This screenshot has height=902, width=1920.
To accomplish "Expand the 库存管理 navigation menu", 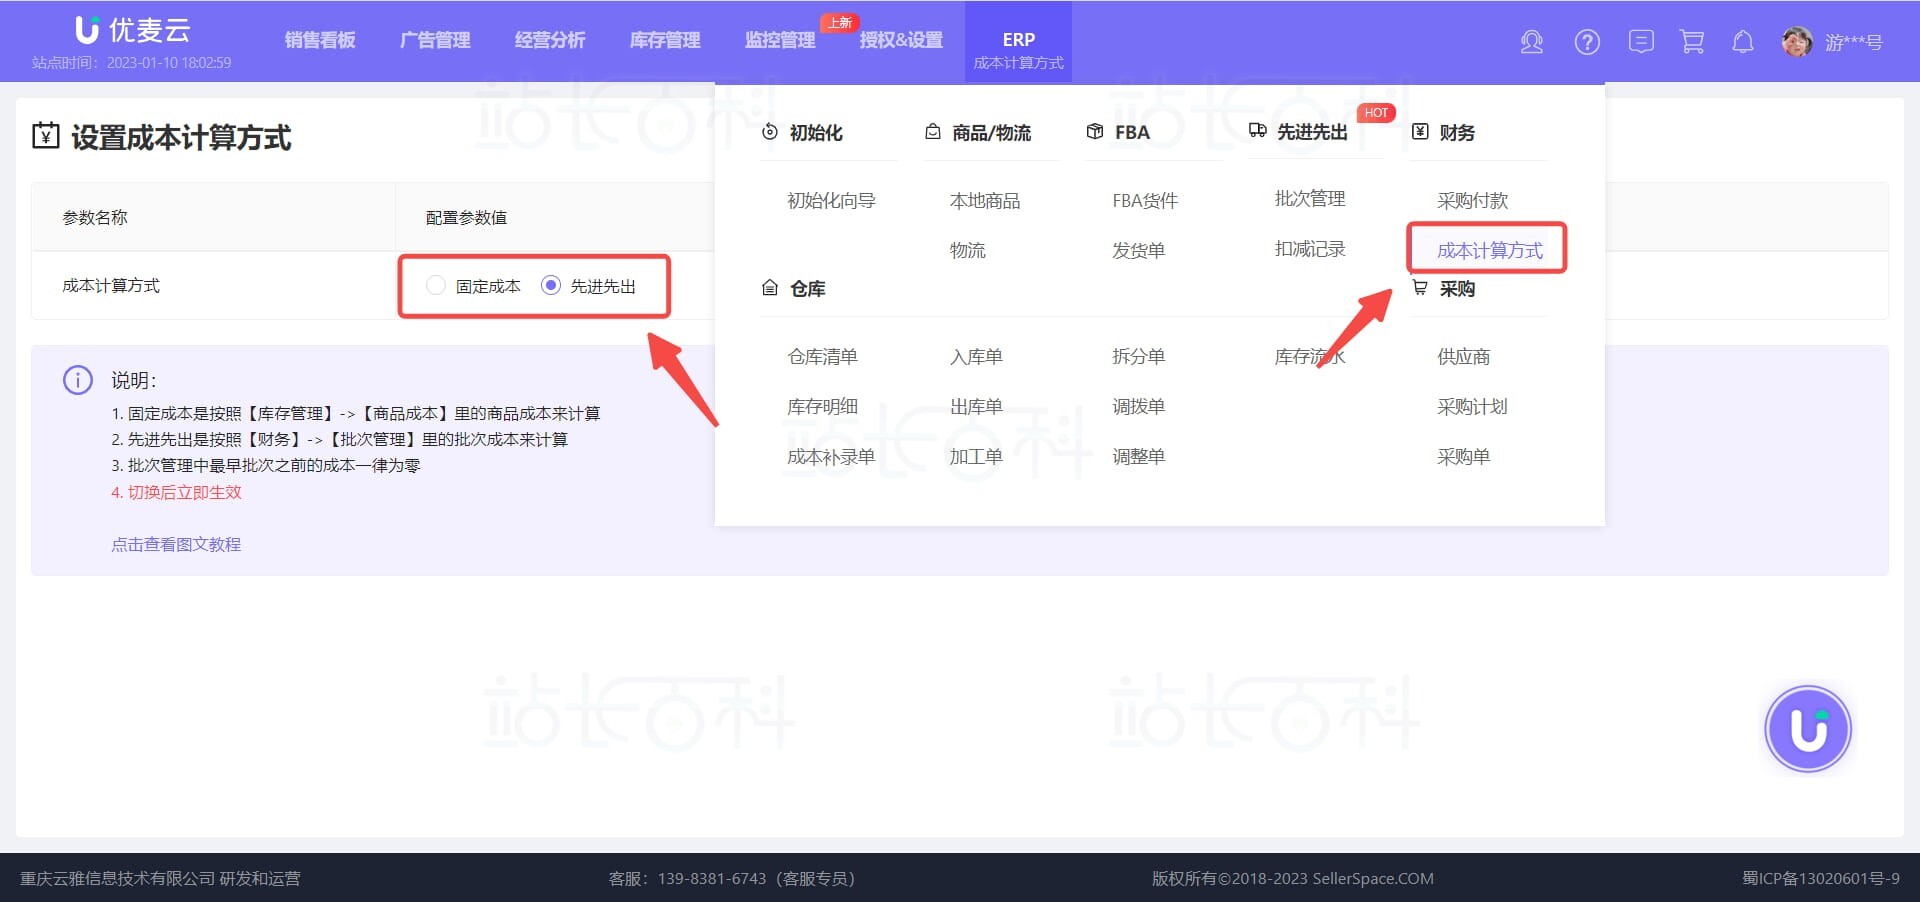I will pyautogui.click(x=665, y=40).
